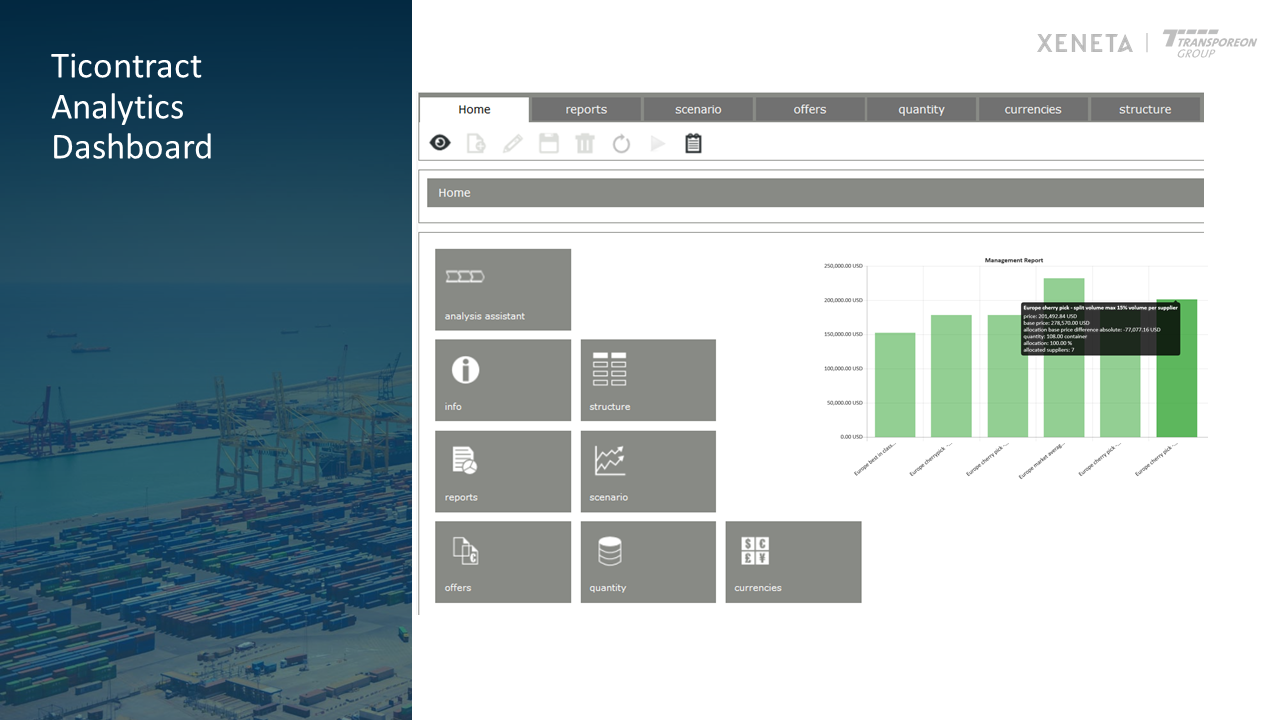Open the info tile
This screenshot has height=720, width=1280.
click(x=503, y=380)
